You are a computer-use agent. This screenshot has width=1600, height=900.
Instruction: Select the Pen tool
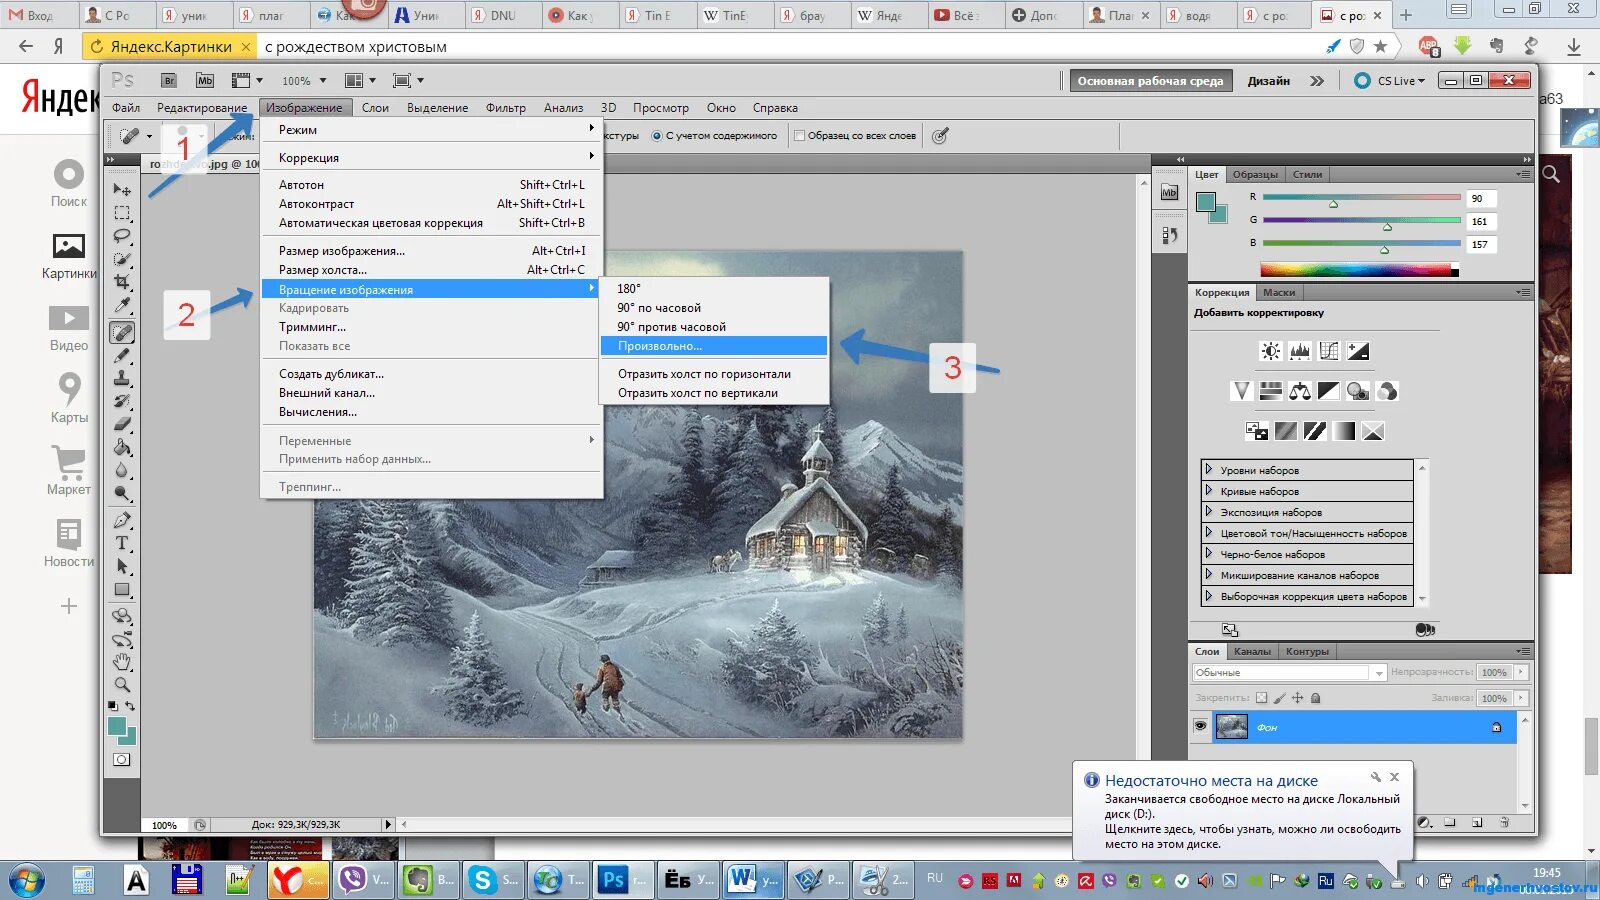coord(122,520)
